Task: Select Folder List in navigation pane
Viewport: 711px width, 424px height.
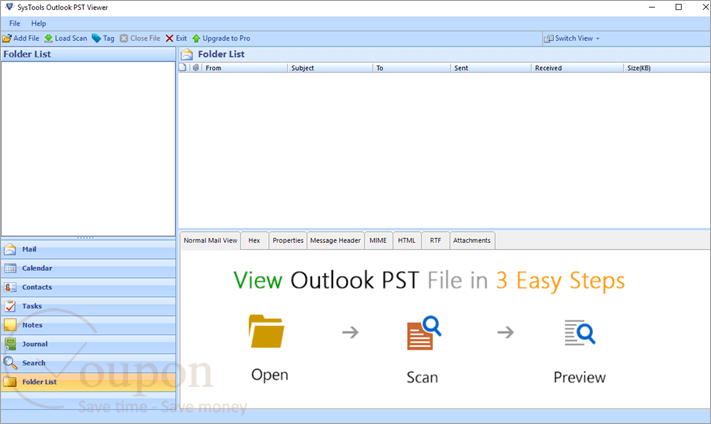Action: (88, 382)
